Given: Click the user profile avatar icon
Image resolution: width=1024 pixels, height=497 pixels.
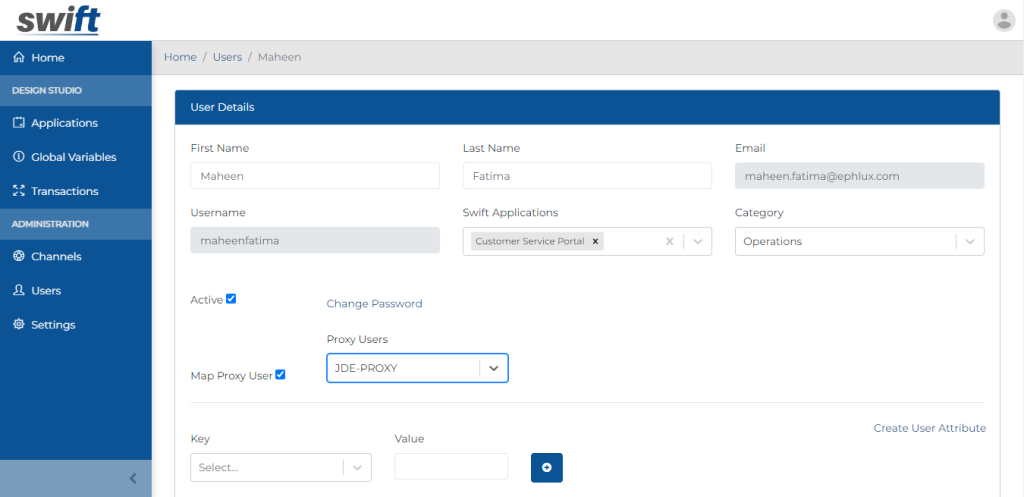Looking at the screenshot, I should (x=1003, y=20).
